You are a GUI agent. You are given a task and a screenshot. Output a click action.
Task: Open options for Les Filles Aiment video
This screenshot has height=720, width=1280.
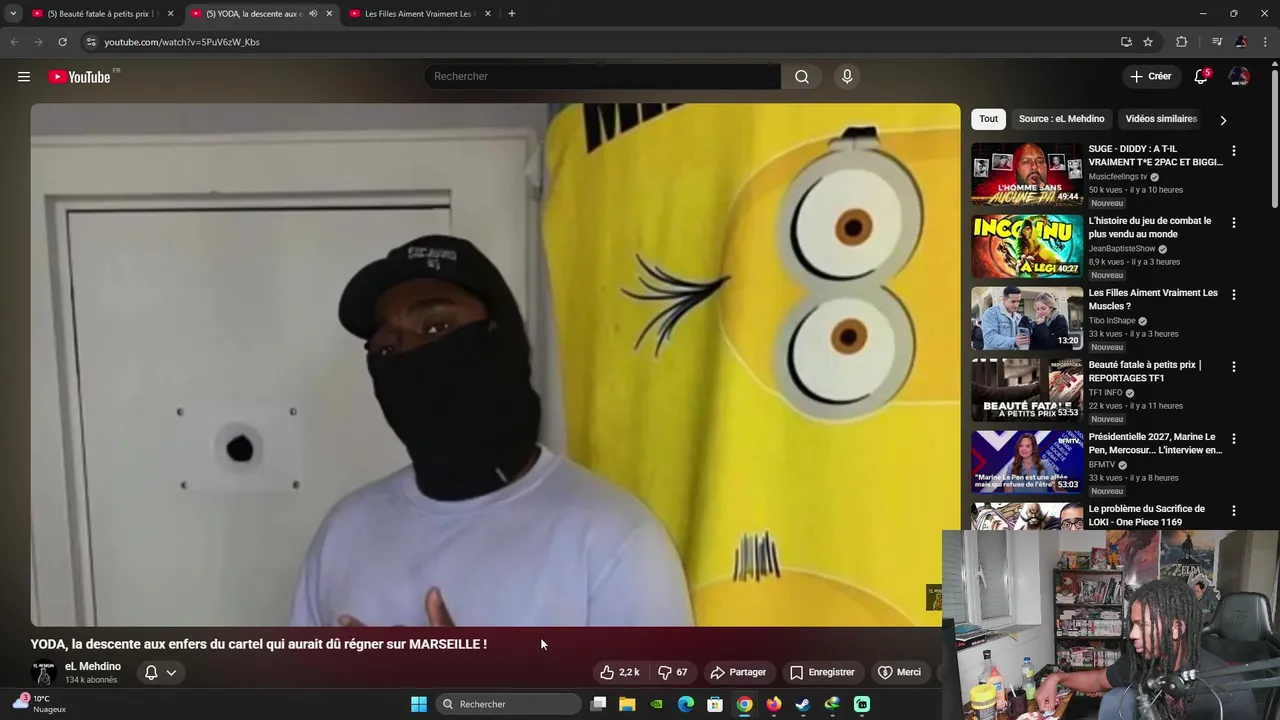[1233, 295]
